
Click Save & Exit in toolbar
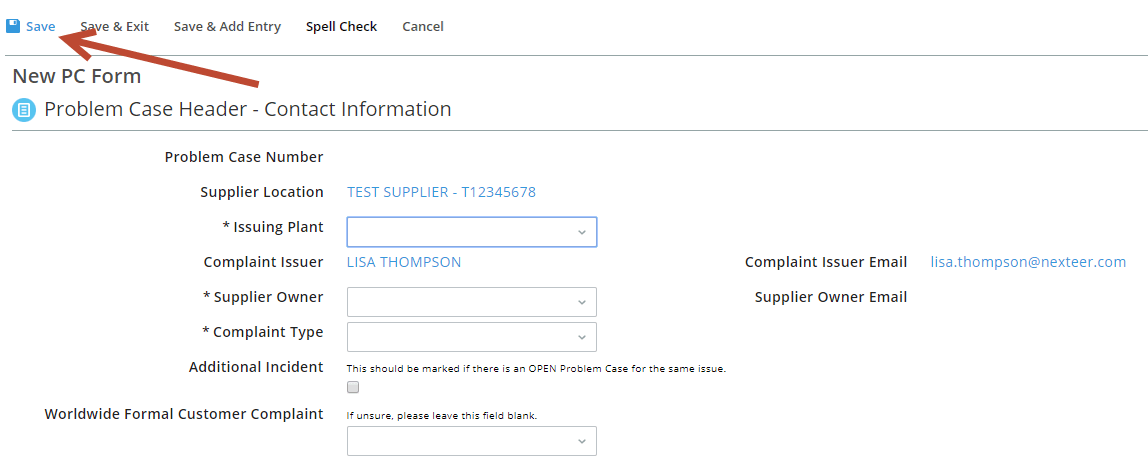coord(114,26)
